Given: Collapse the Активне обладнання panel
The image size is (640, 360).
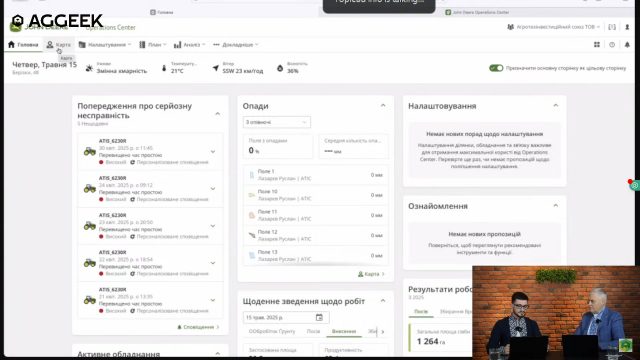Looking at the screenshot, I should (x=218, y=353).
